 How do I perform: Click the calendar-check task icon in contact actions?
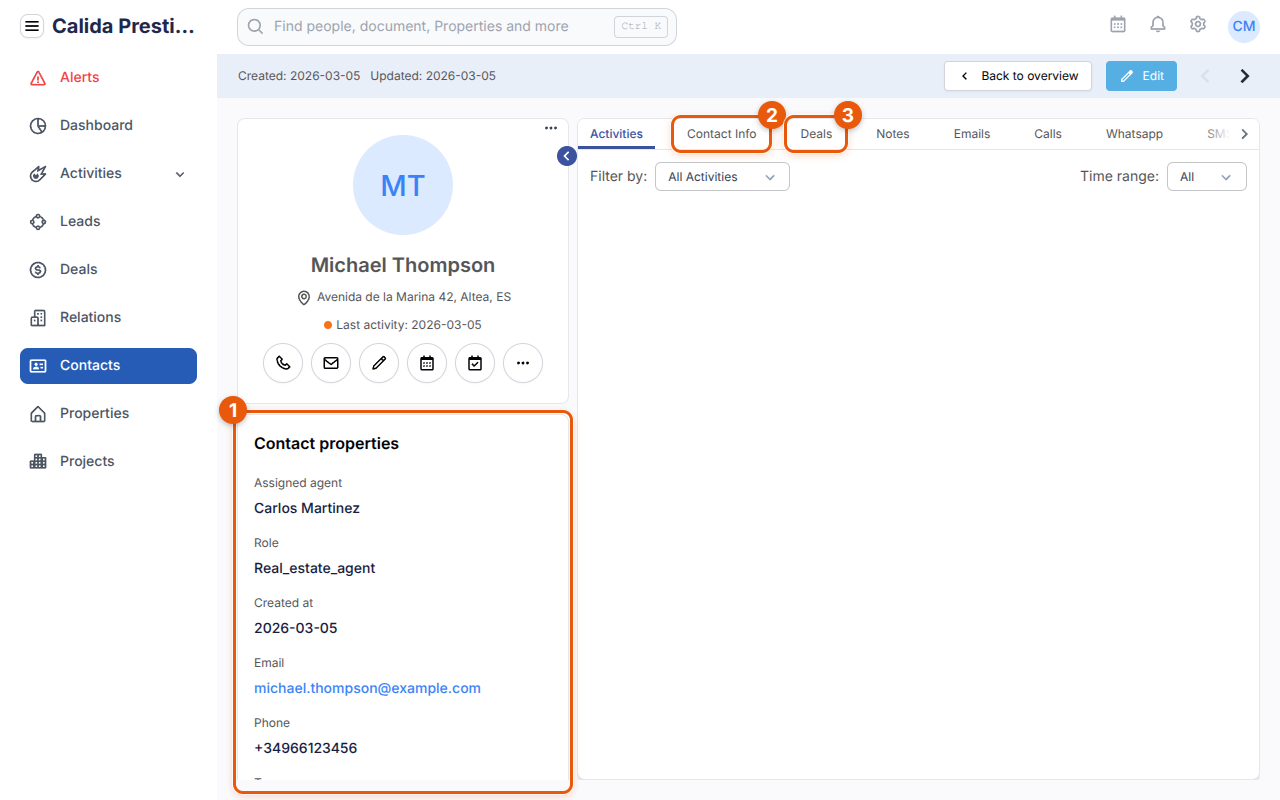pos(475,363)
